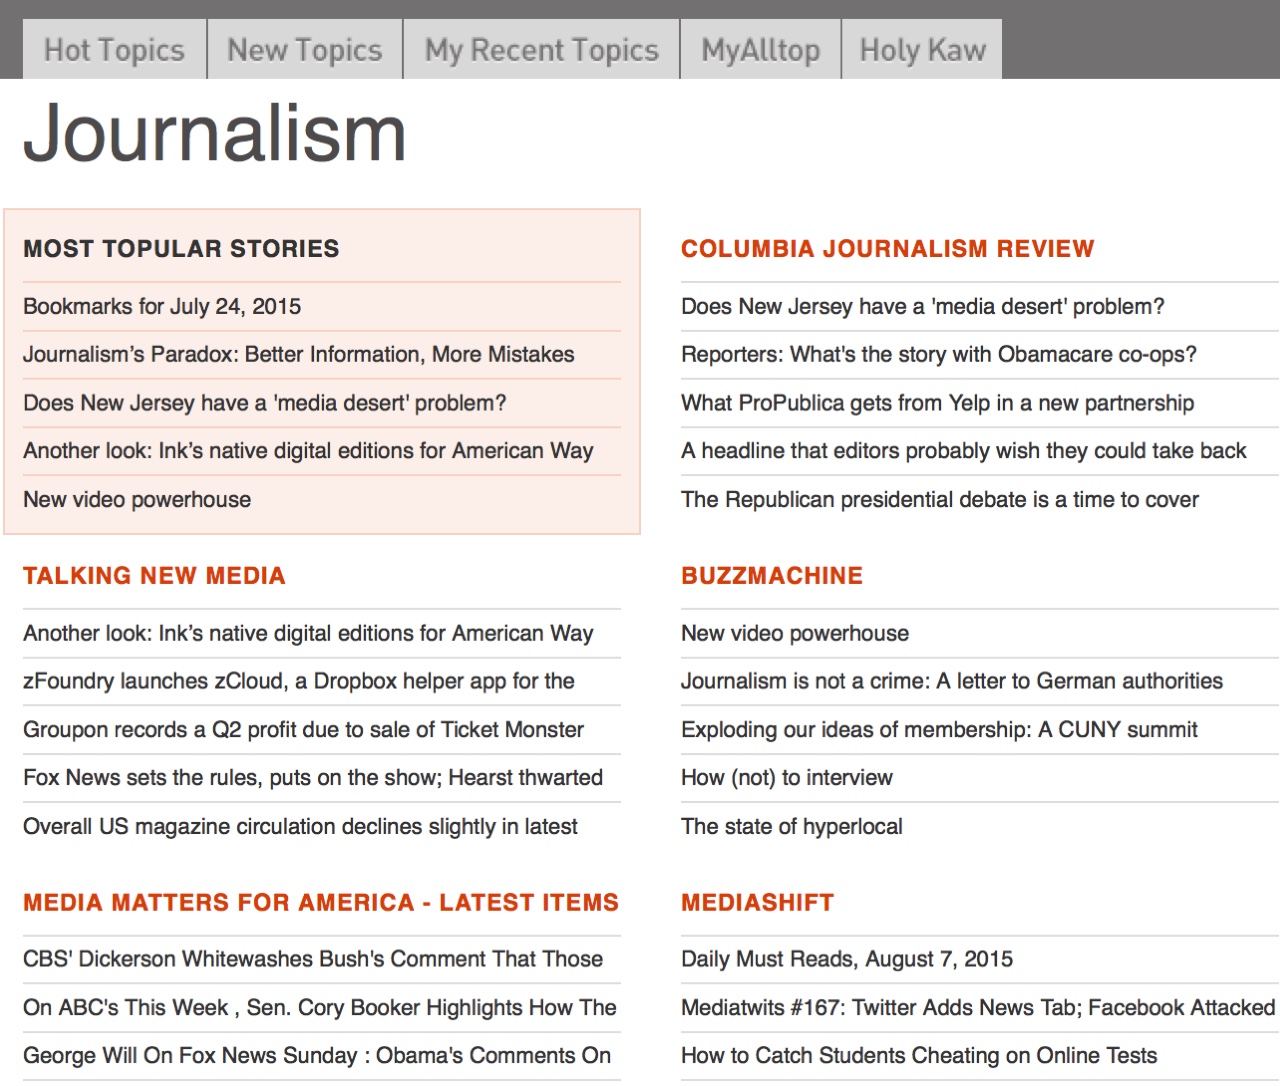Open Bookmarks for July 24, 2015

point(162,307)
